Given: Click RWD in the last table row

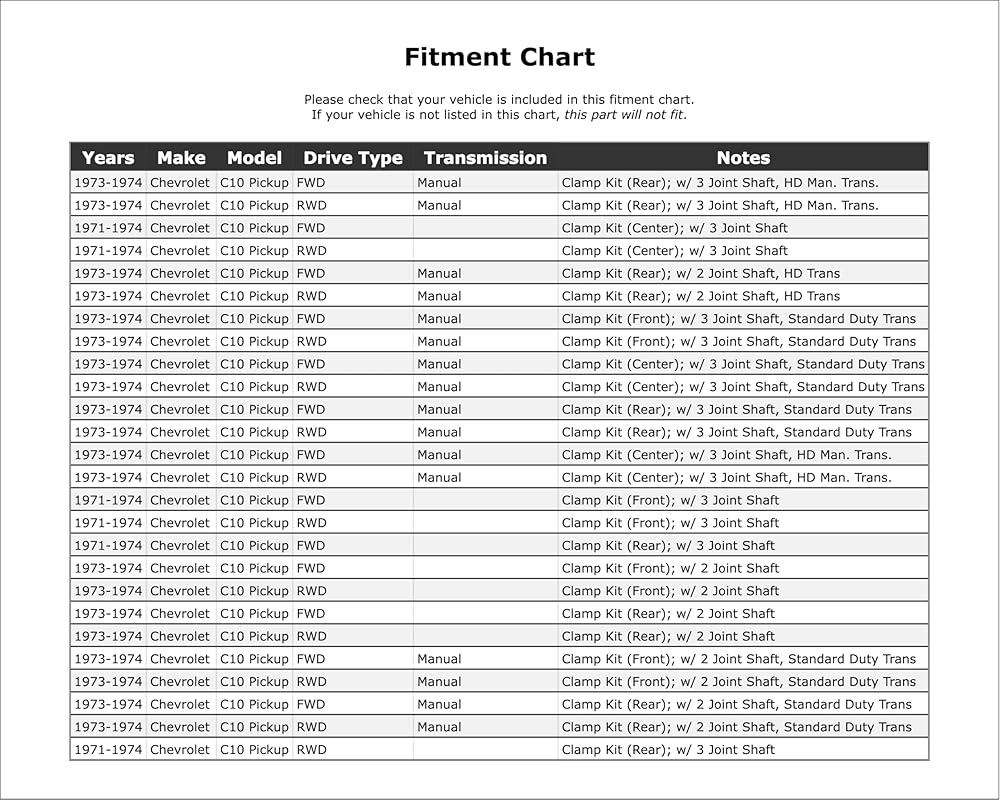Looking at the screenshot, I should (x=311, y=750).
